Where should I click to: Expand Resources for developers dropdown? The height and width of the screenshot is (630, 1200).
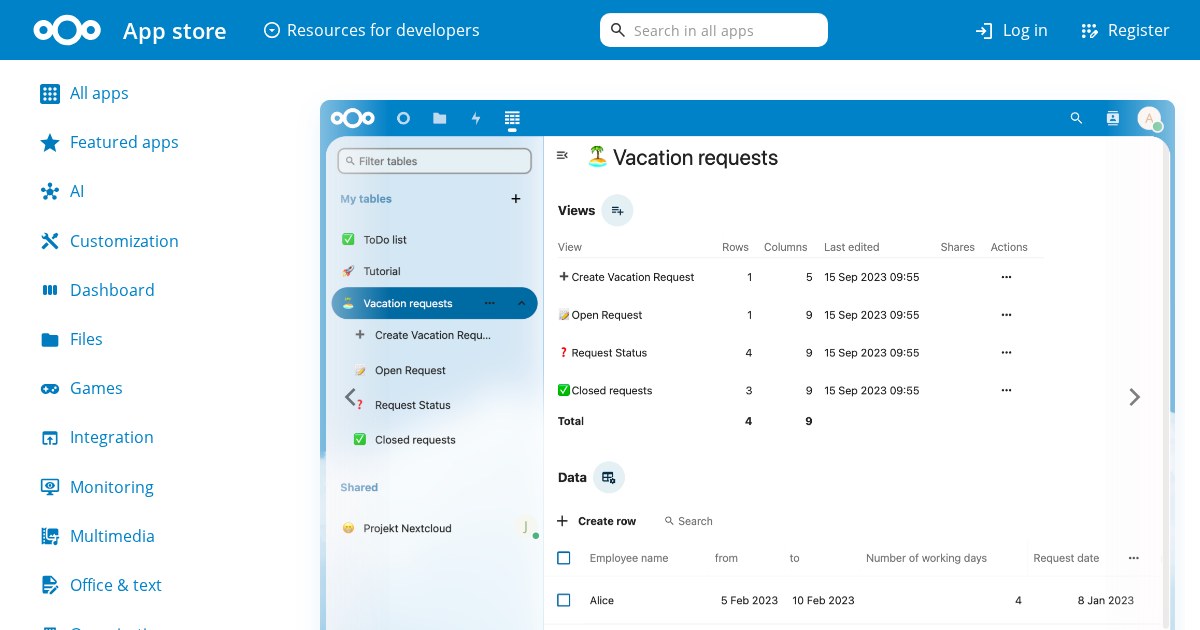371,30
